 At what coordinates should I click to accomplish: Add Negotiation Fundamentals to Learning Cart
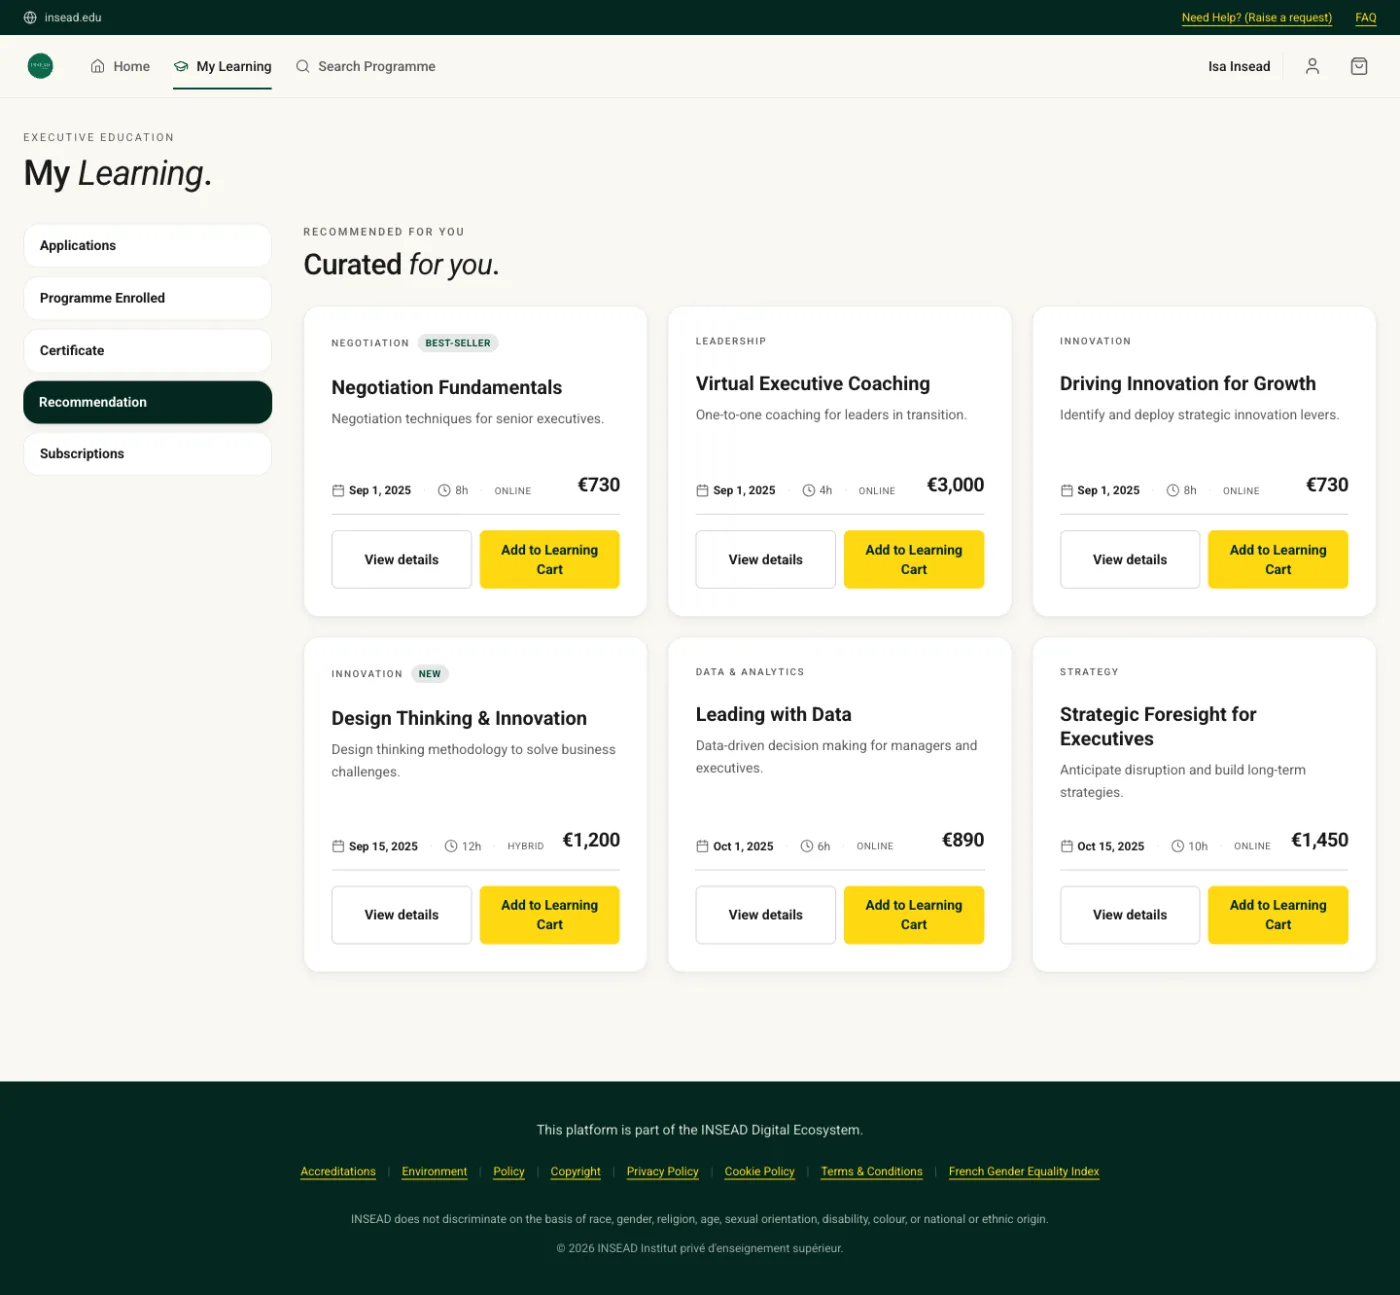point(550,559)
